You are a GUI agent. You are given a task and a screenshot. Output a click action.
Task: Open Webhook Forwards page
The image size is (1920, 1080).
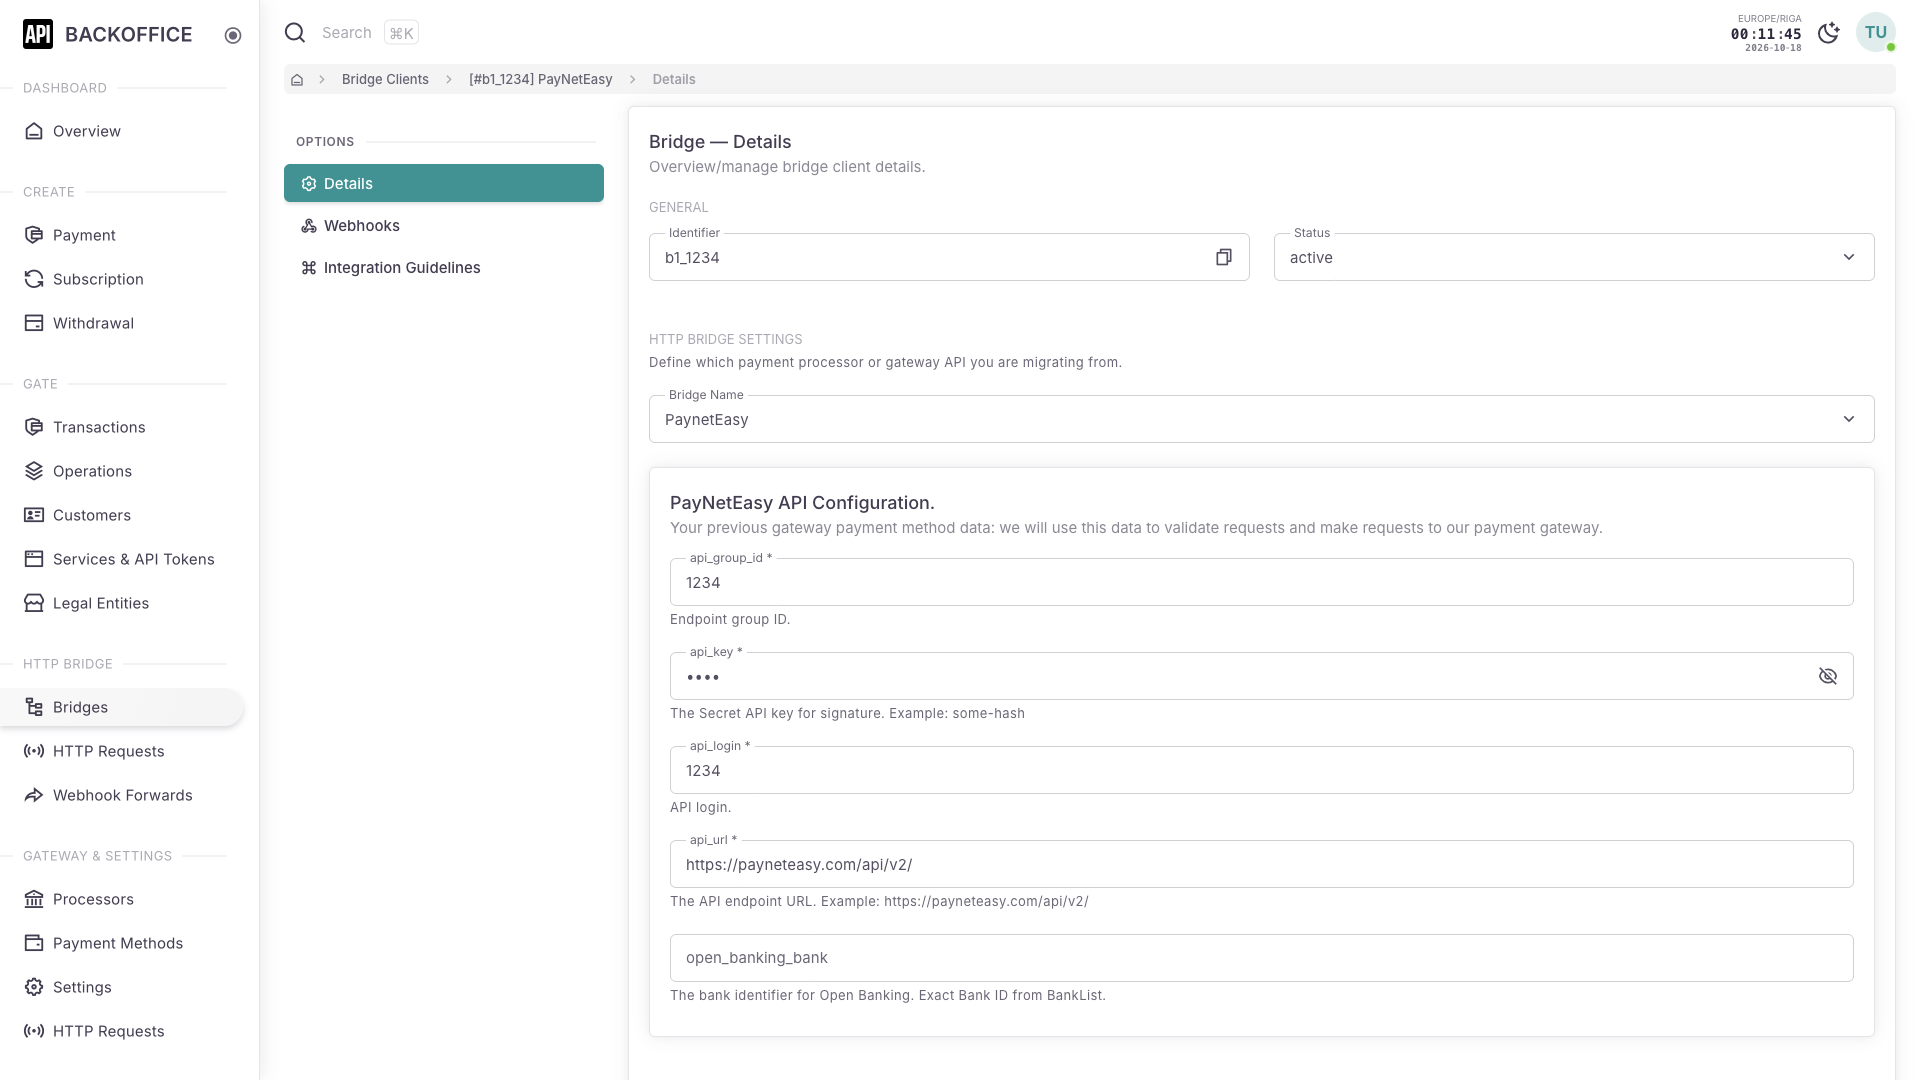click(x=122, y=795)
